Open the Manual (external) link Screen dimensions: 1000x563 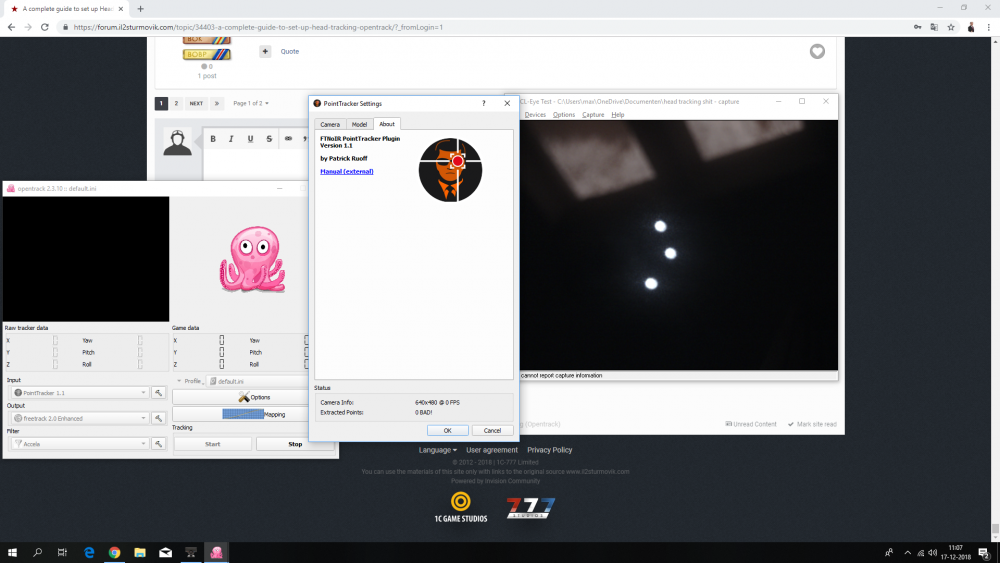(346, 171)
